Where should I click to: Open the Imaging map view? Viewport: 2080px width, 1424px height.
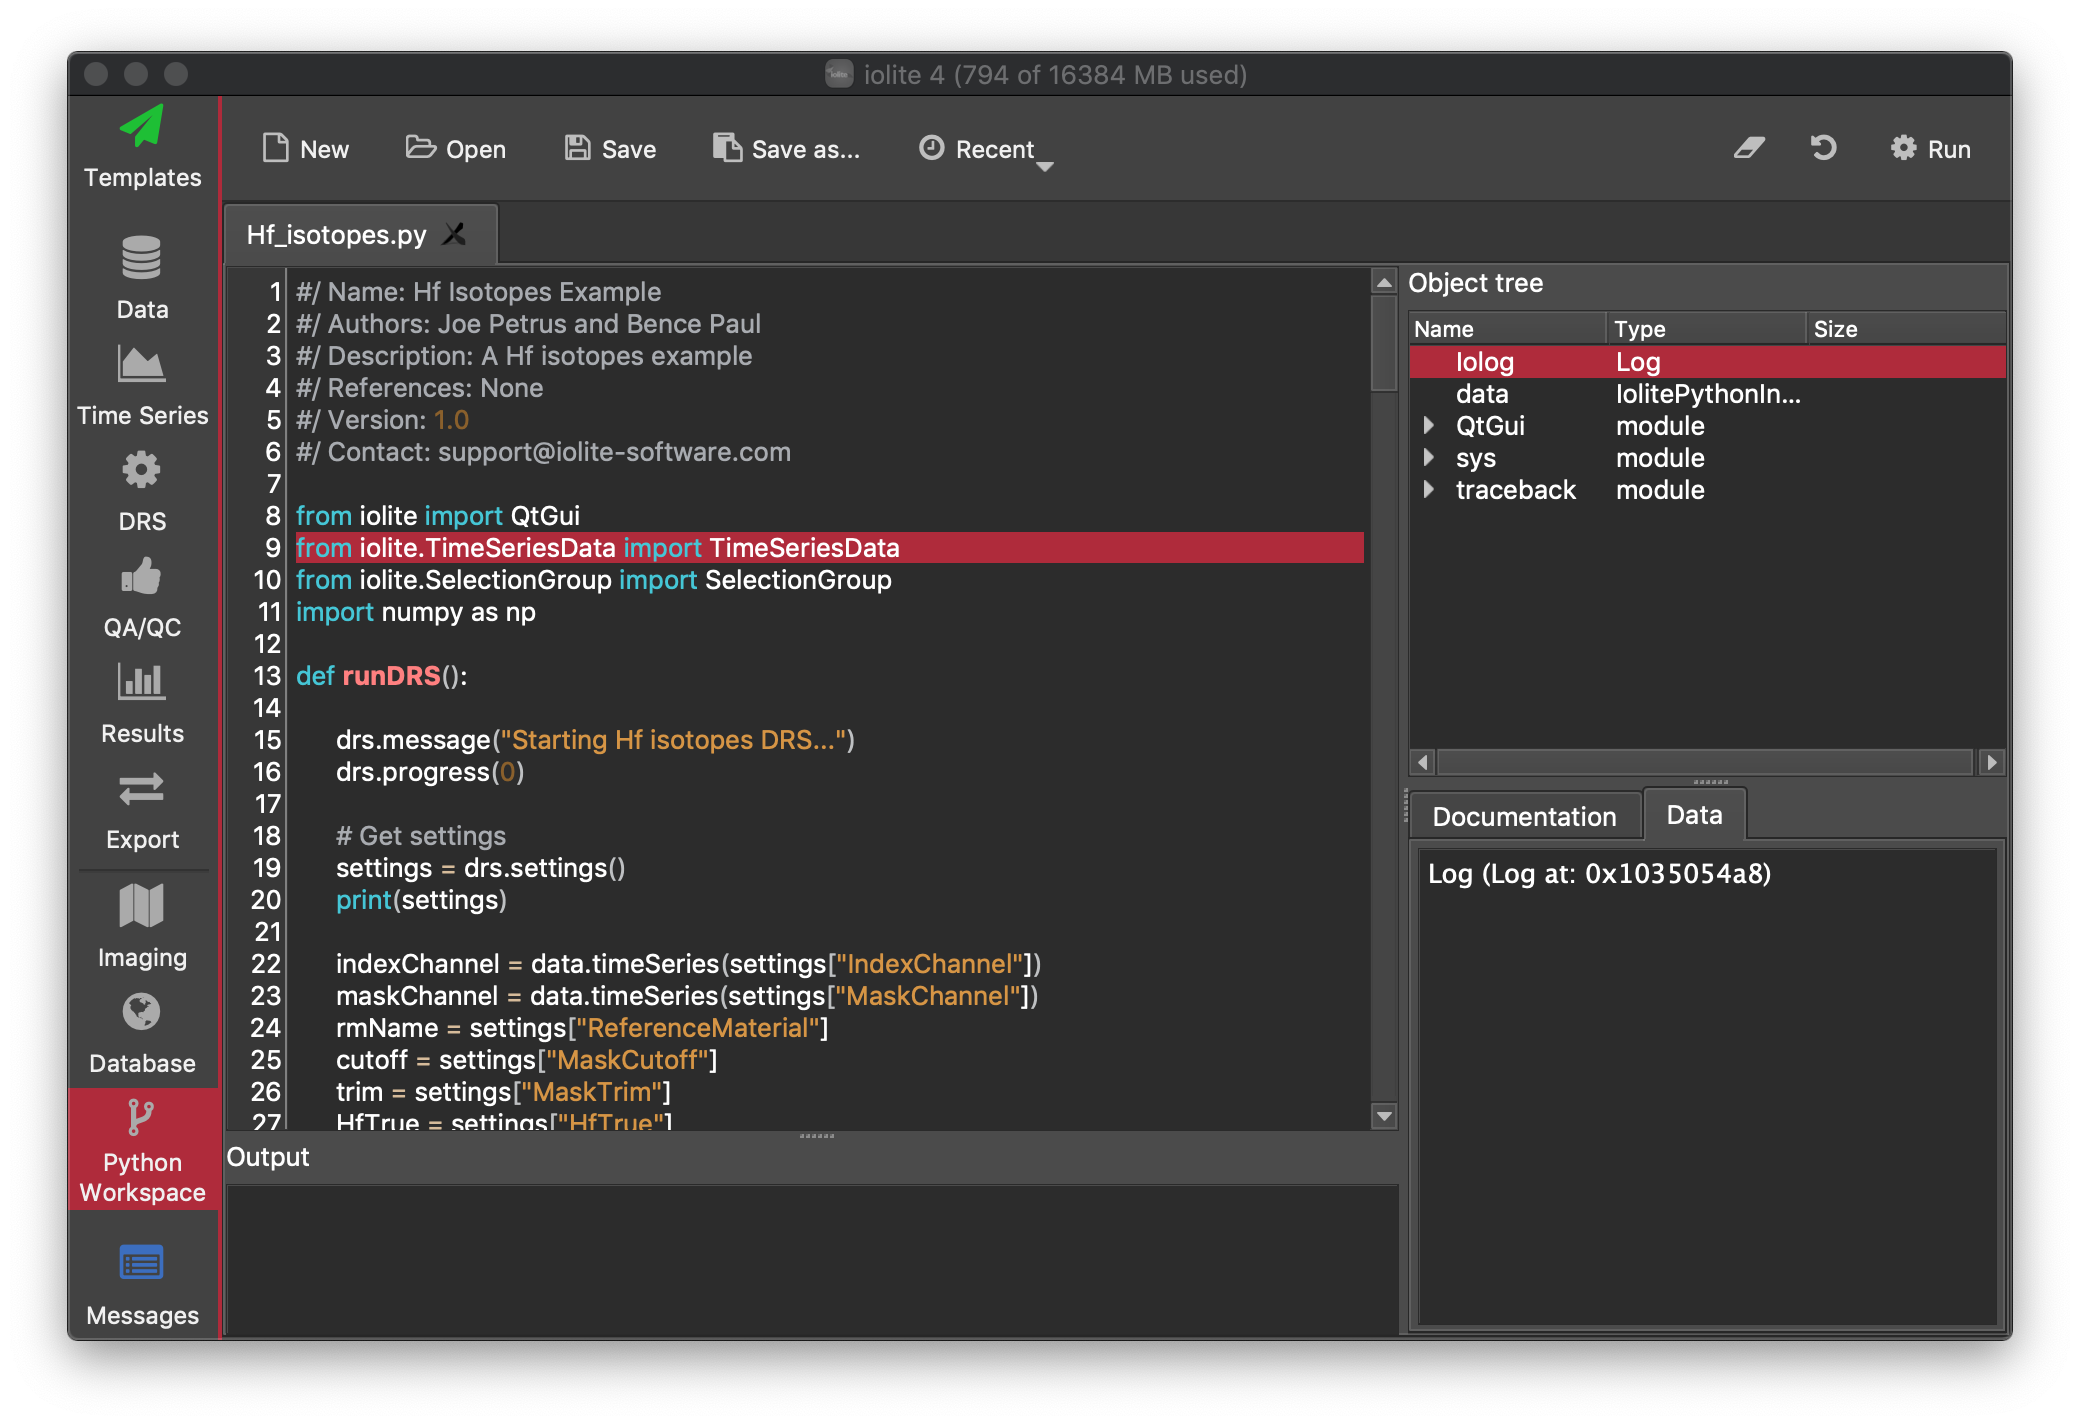(x=142, y=926)
